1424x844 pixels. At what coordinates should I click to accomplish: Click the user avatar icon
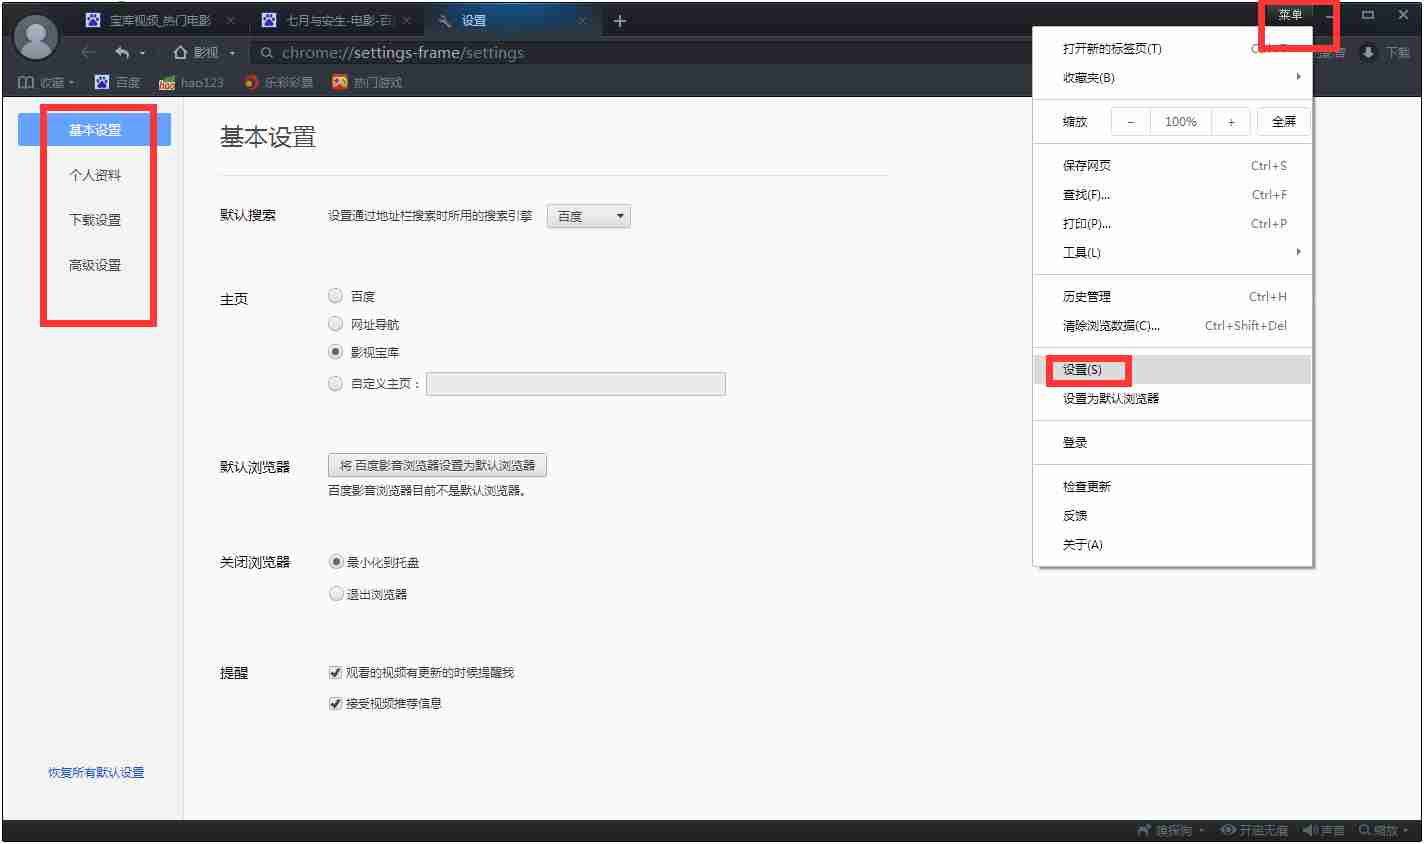[37, 38]
